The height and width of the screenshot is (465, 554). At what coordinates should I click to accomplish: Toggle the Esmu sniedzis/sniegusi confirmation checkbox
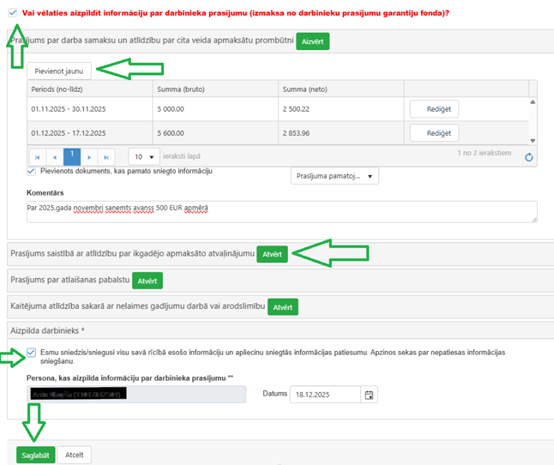[x=31, y=352]
